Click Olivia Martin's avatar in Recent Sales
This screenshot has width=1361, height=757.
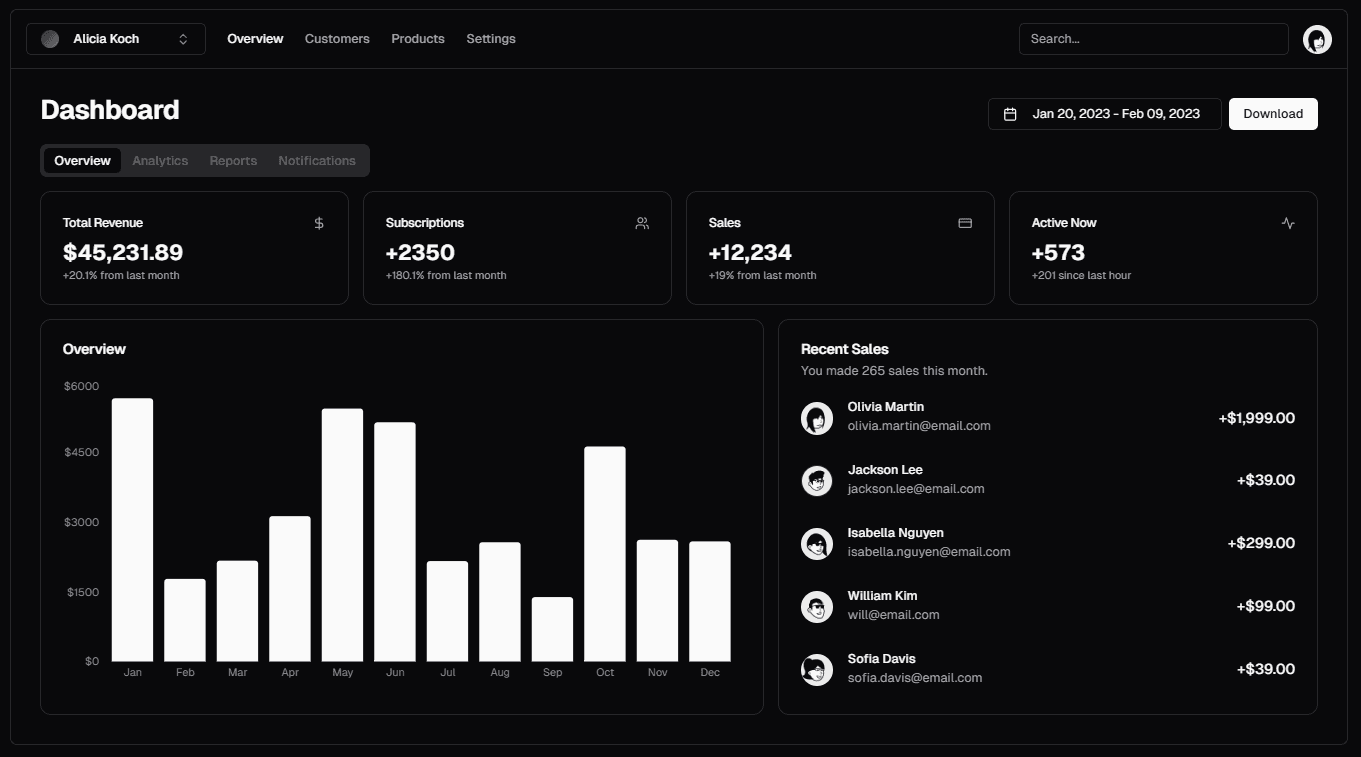coord(817,418)
